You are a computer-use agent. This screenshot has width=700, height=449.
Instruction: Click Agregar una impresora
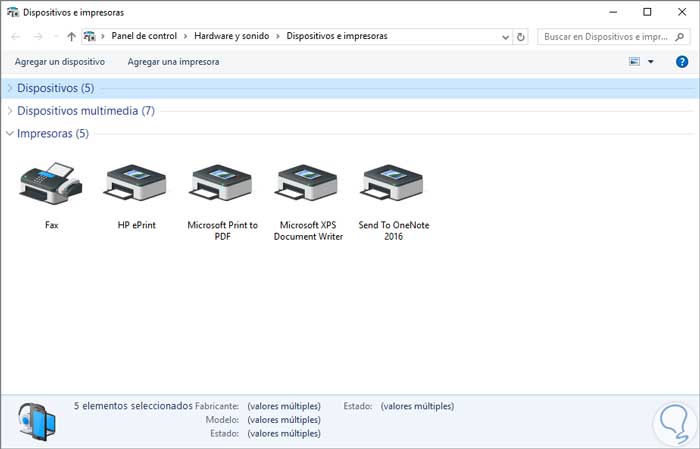(173, 62)
